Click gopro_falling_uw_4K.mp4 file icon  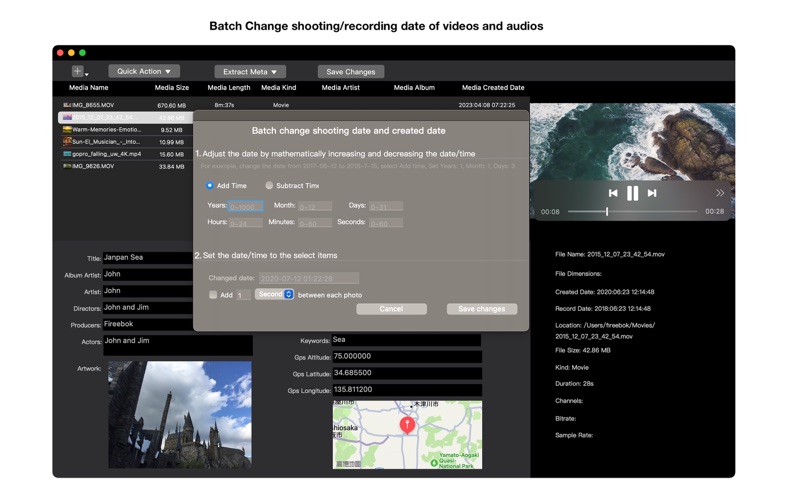[x=67, y=154]
